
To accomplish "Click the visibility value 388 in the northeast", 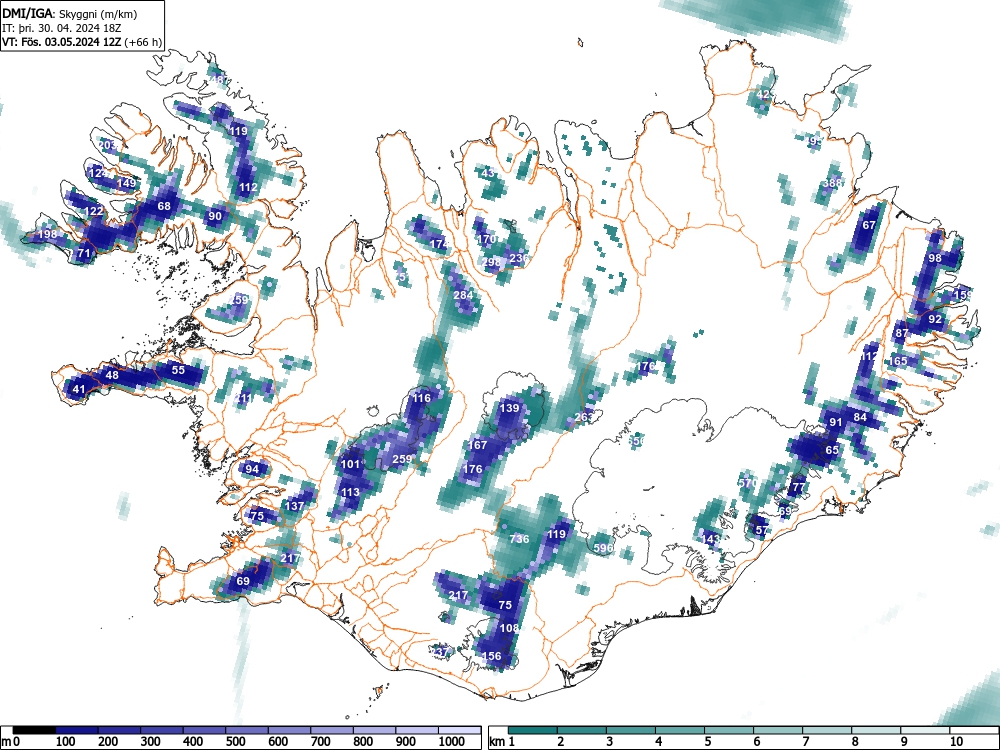I will pos(832,183).
